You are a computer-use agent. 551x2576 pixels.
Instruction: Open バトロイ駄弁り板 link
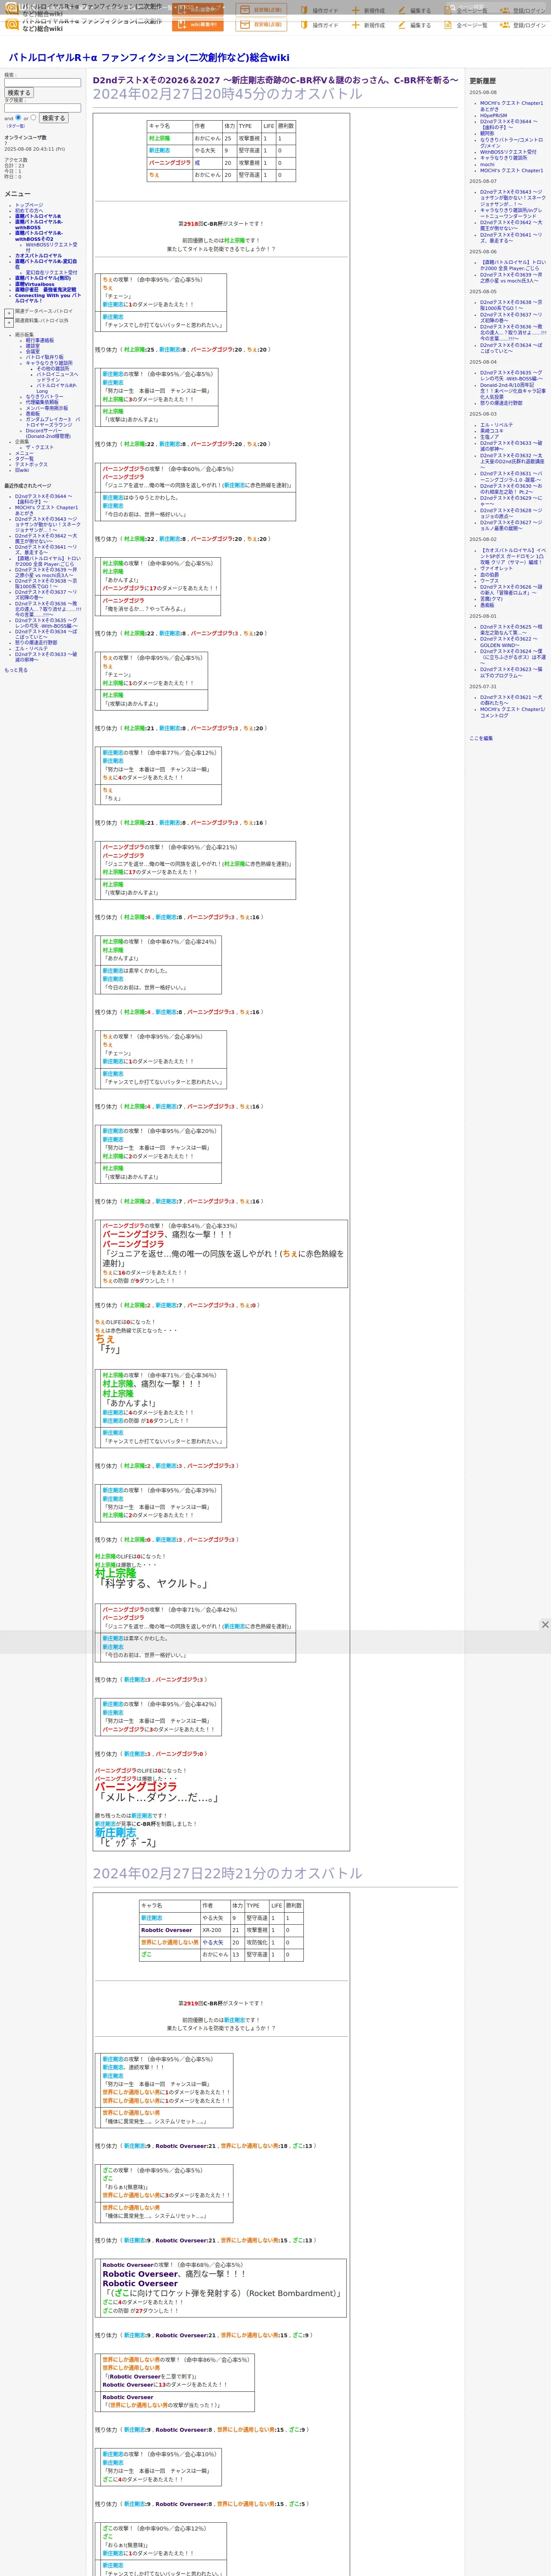(44, 357)
